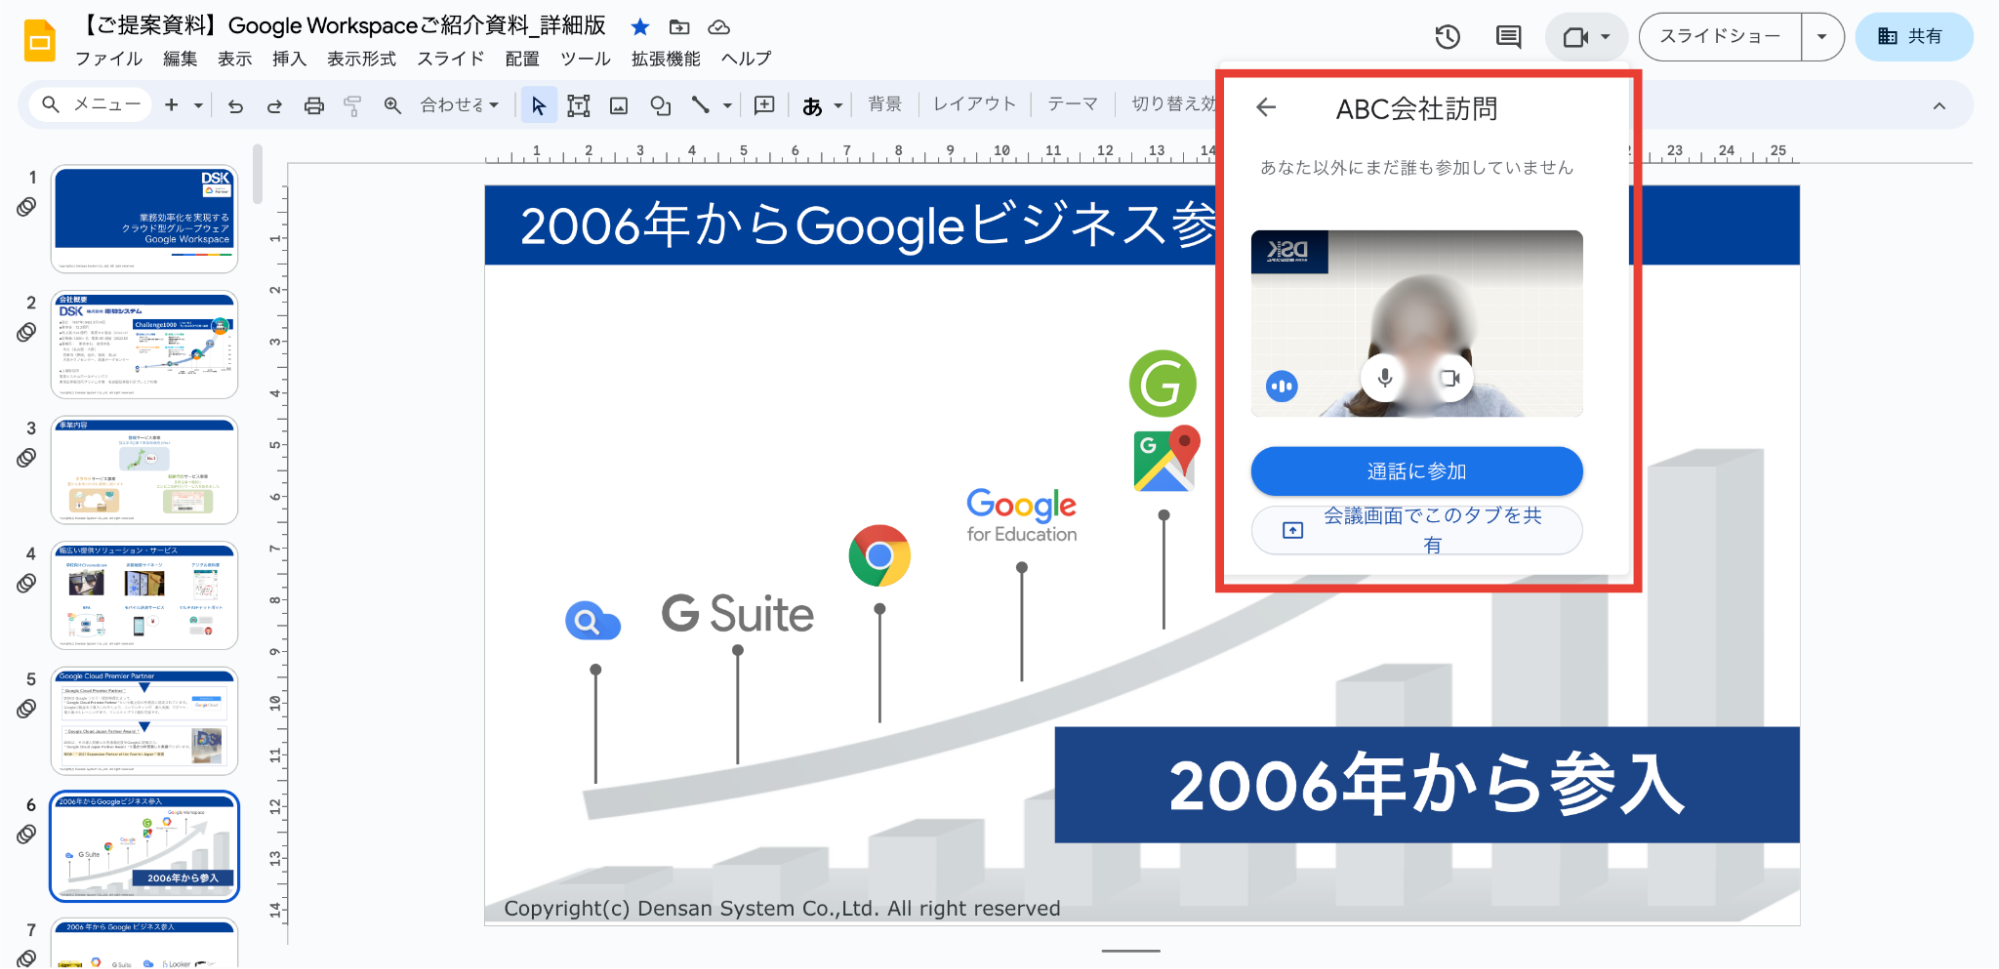
Task: Insert a text box
Action: coord(578,105)
